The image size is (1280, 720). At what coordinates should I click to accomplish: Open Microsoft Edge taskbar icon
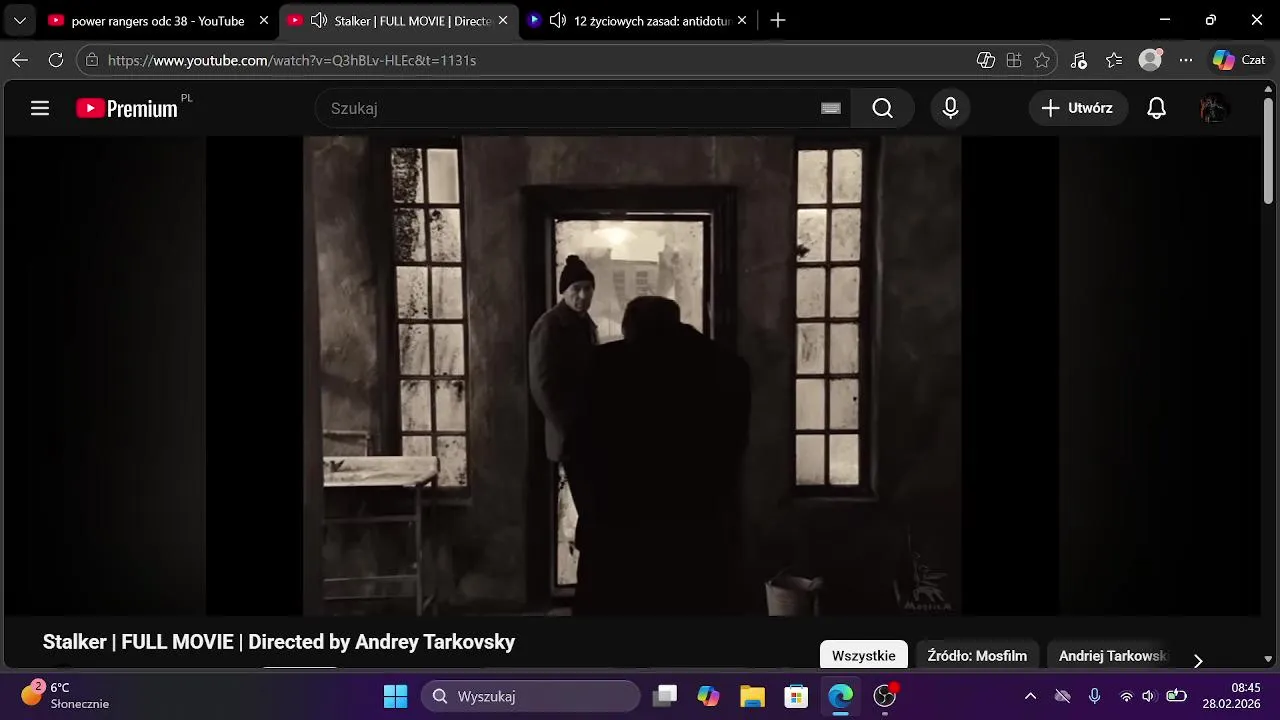[840, 696]
